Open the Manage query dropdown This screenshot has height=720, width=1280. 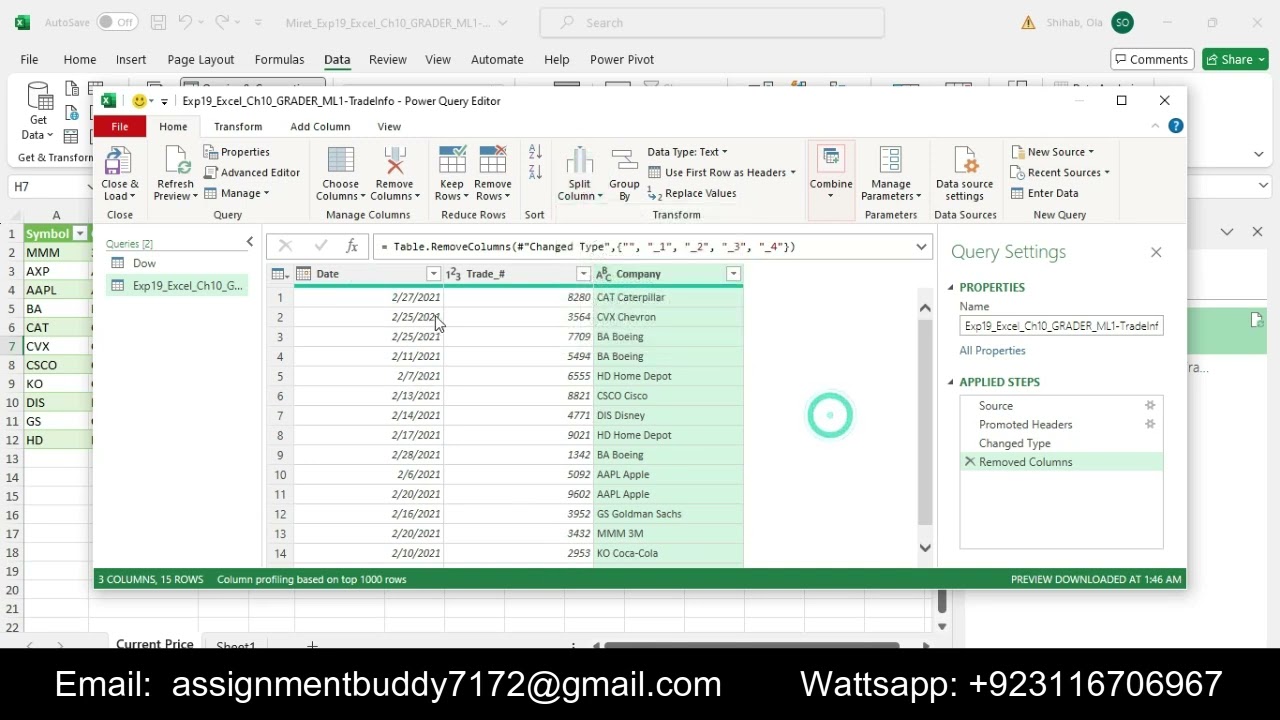coord(237,193)
